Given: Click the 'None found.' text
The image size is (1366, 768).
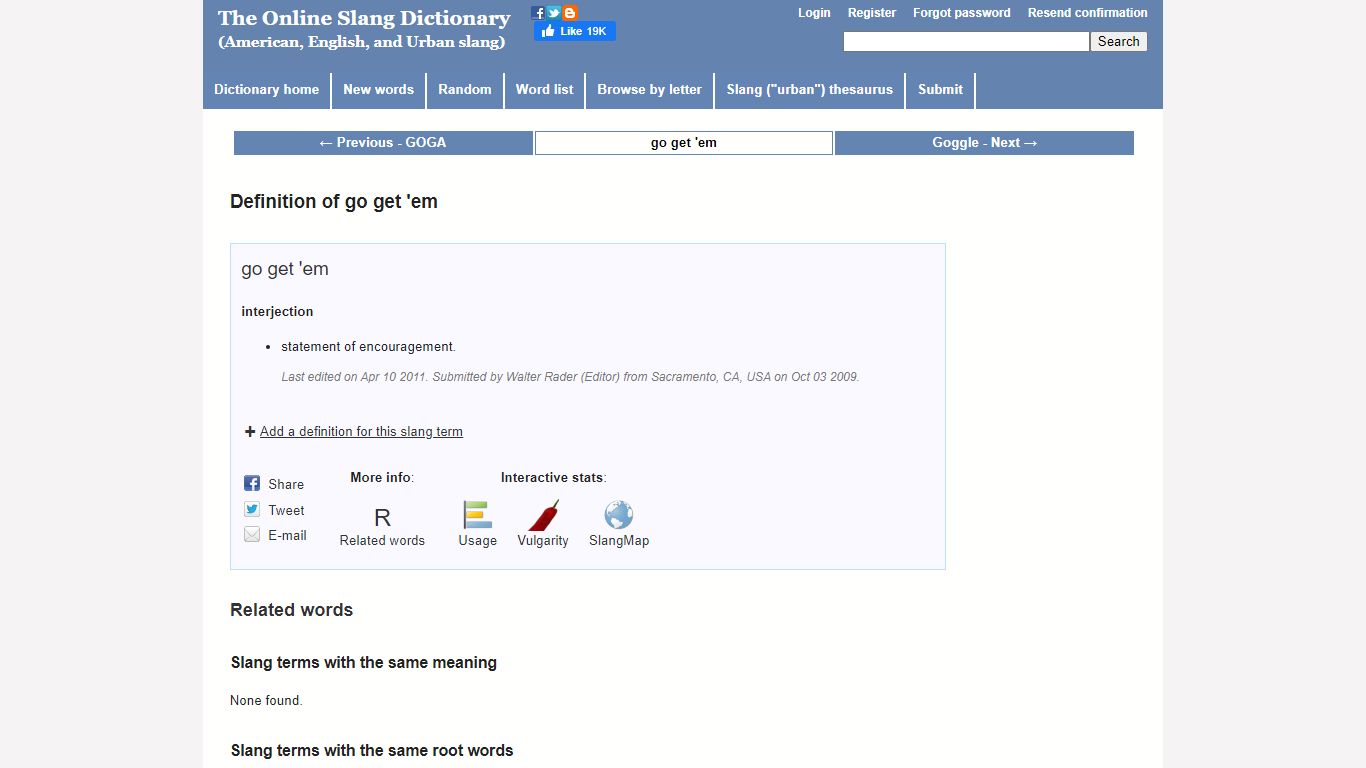Looking at the screenshot, I should click(x=266, y=701).
